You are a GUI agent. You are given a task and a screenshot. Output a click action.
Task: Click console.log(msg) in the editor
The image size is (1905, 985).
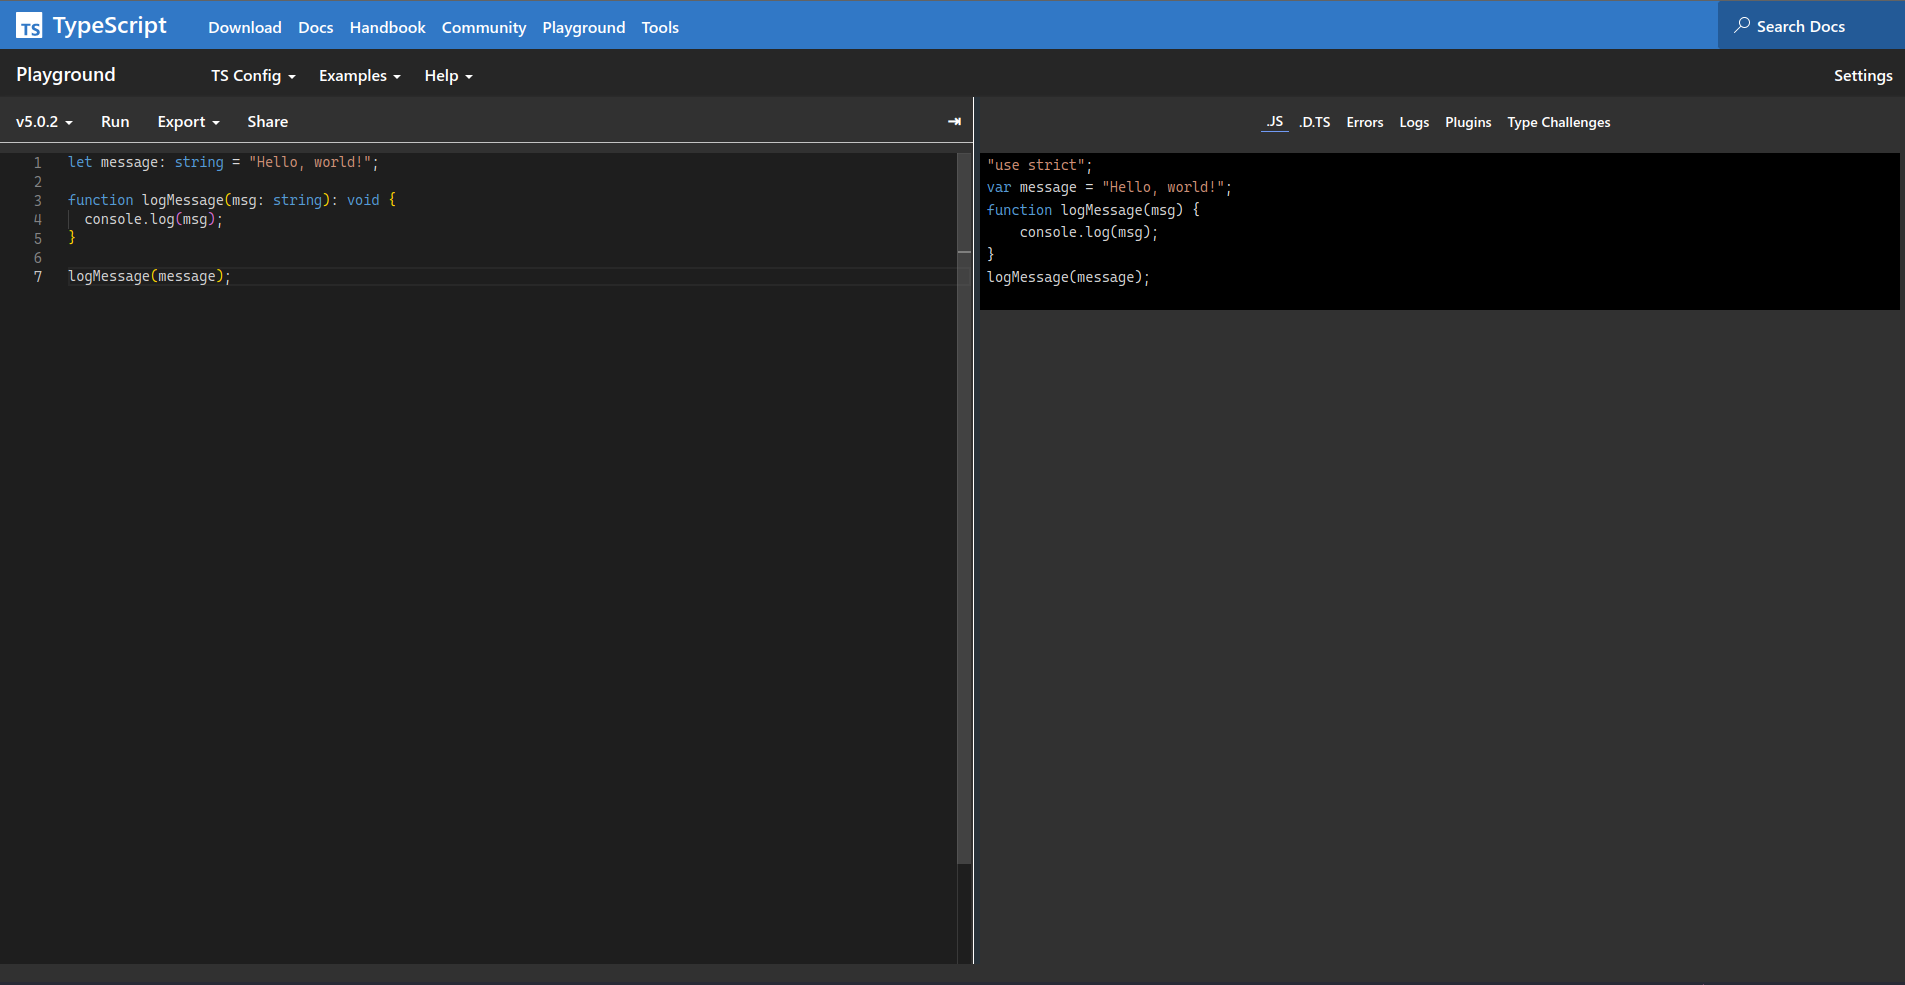coord(153,220)
